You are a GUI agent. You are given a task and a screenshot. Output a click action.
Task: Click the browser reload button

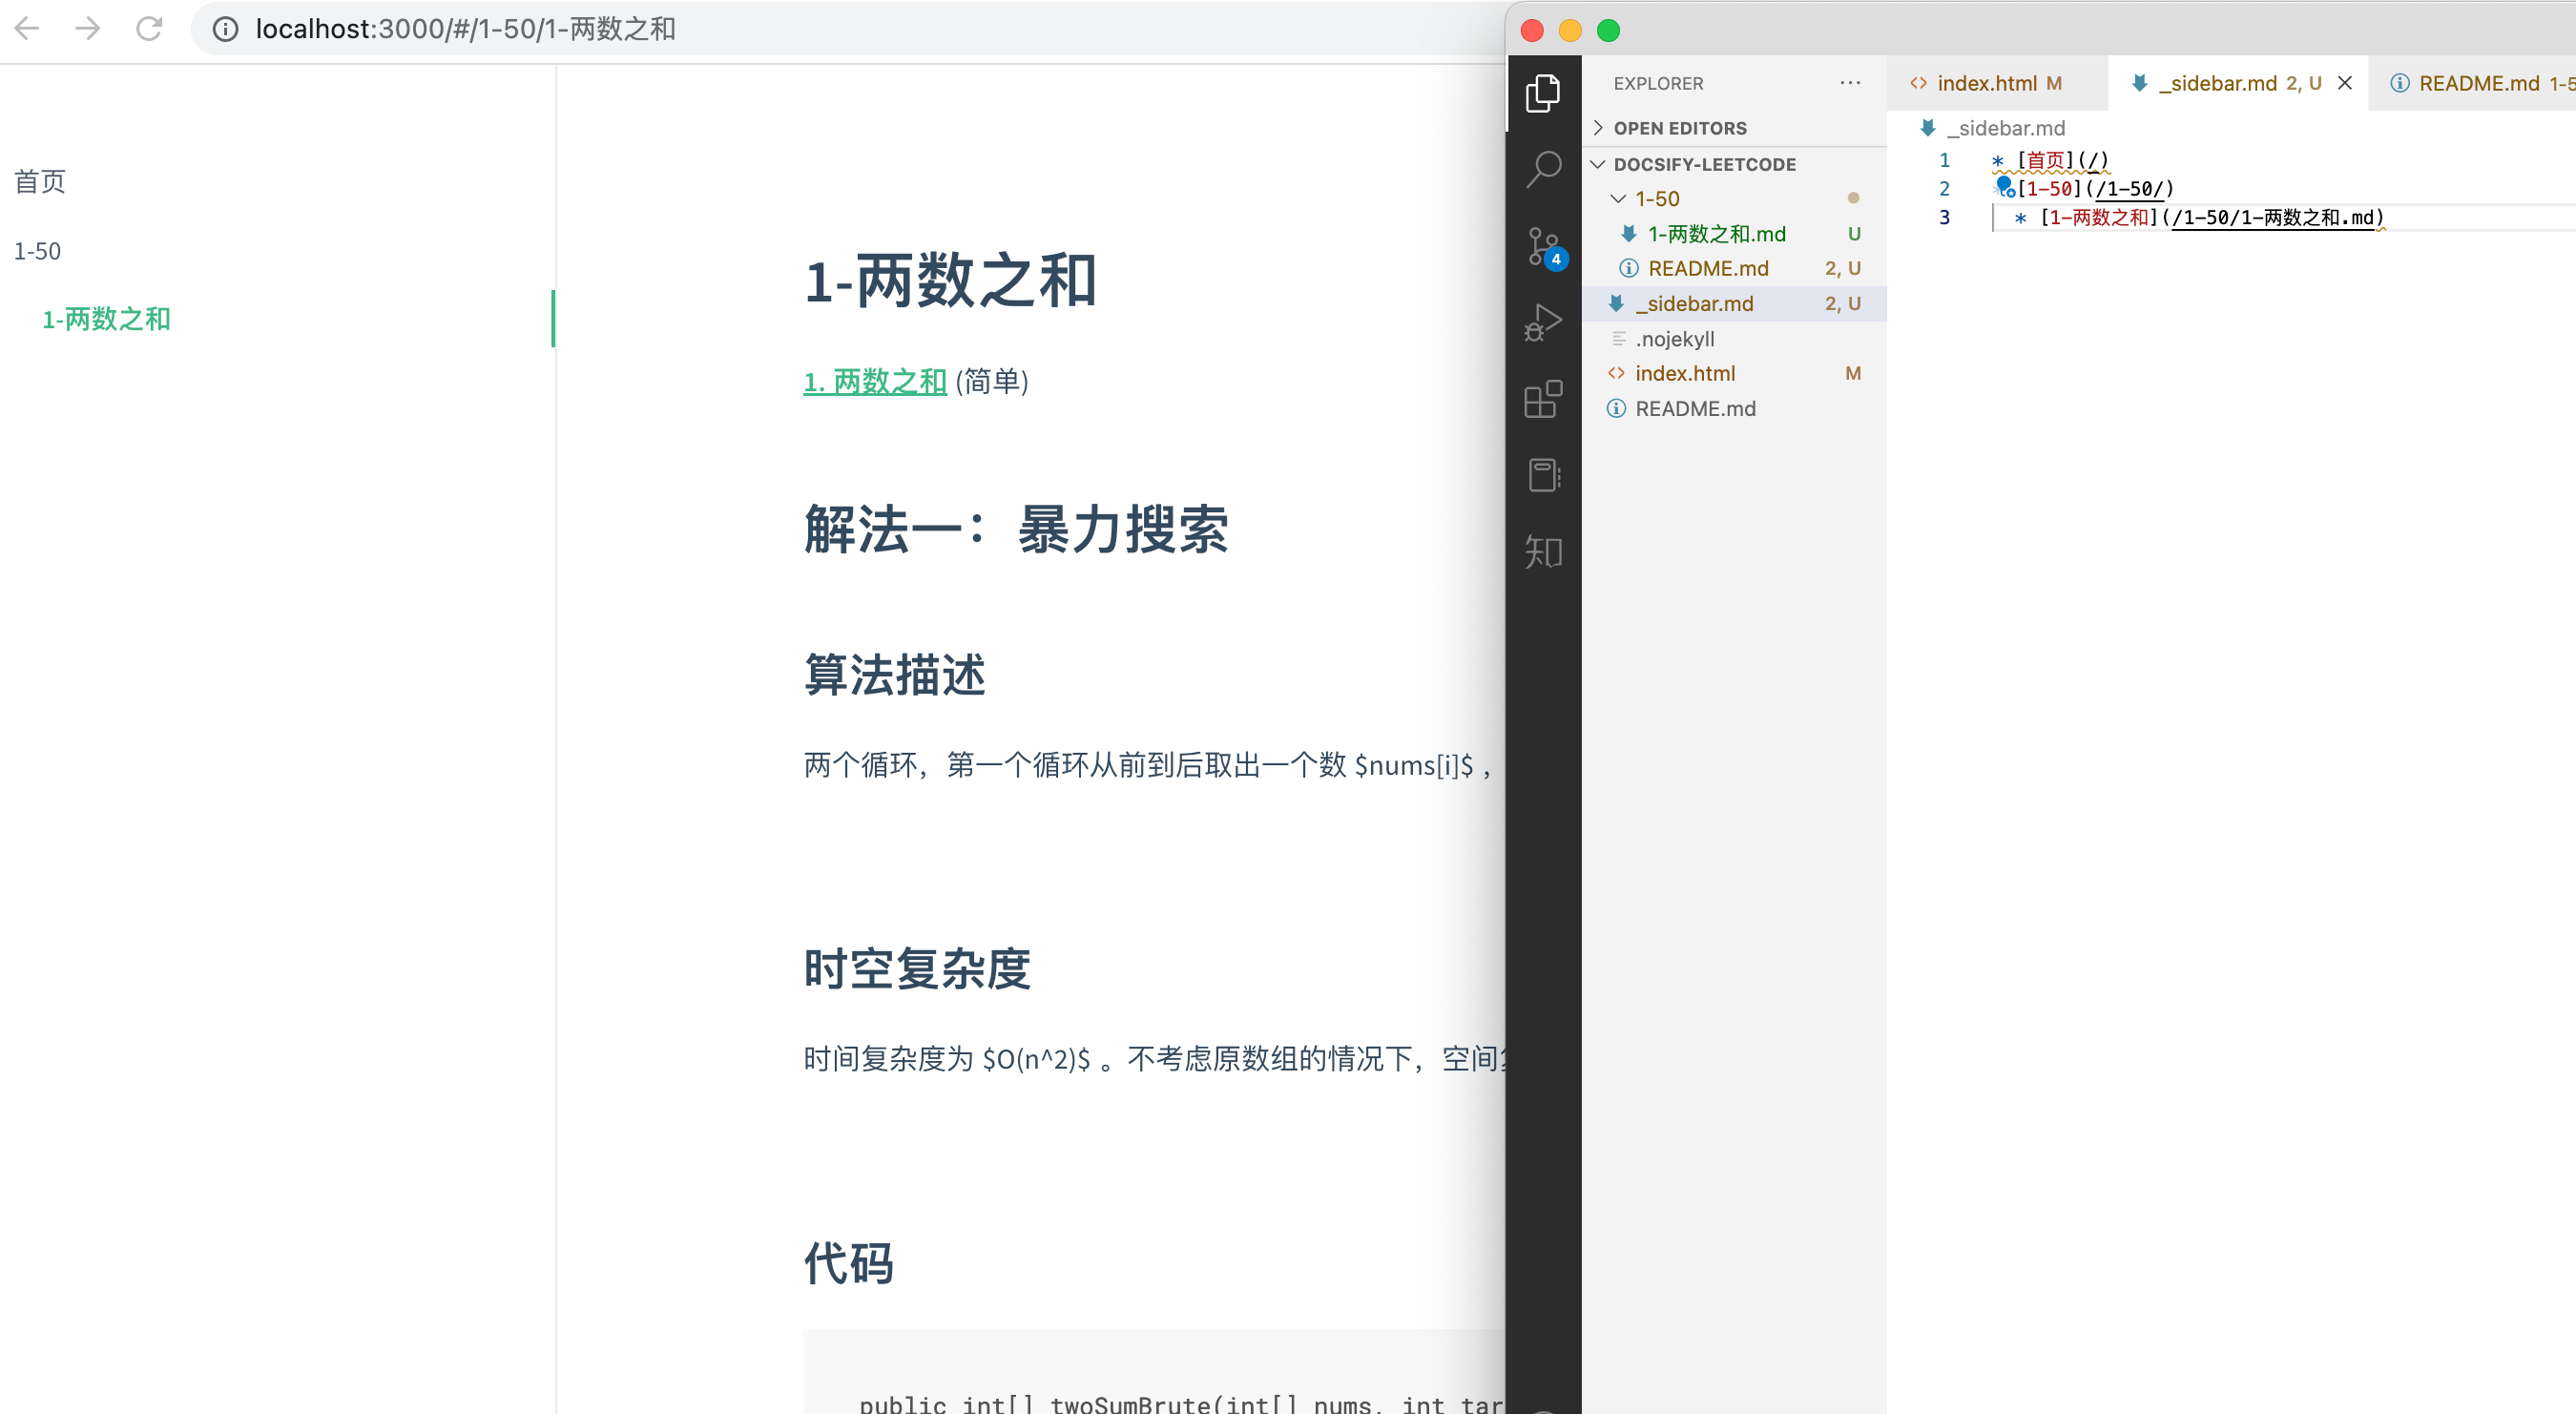(149, 28)
